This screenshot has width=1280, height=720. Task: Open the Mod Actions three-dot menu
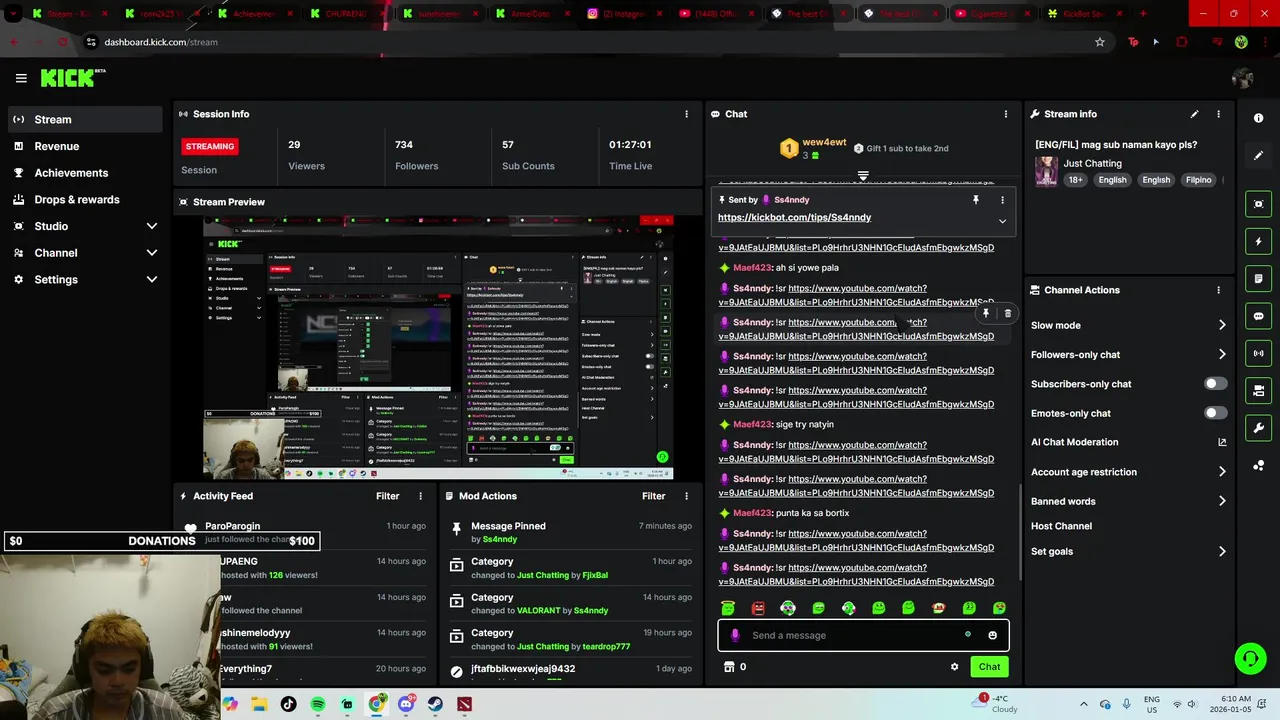[686, 496]
